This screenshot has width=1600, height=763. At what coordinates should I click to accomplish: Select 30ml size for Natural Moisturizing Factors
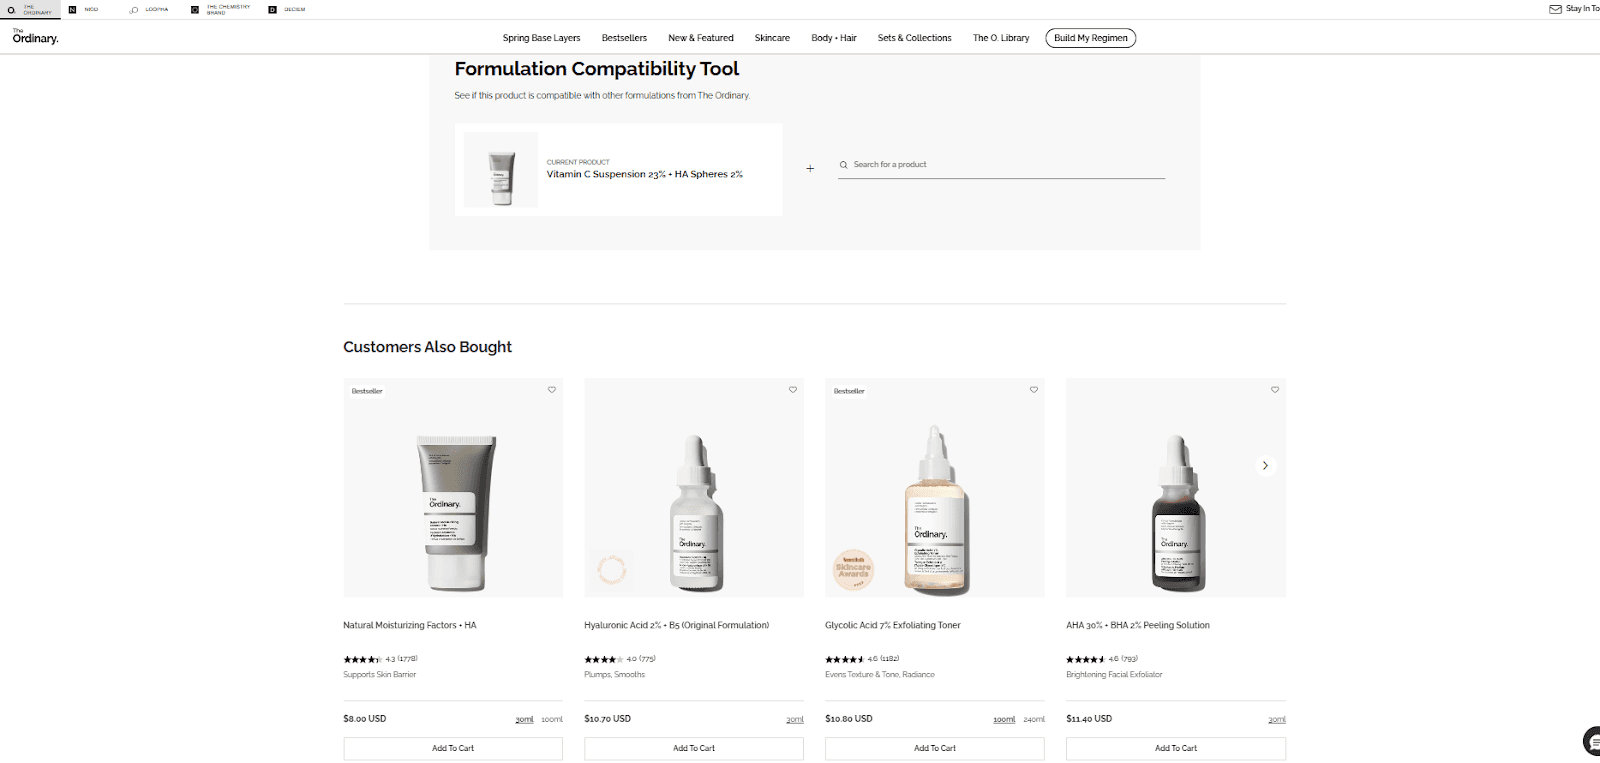coord(524,720)
